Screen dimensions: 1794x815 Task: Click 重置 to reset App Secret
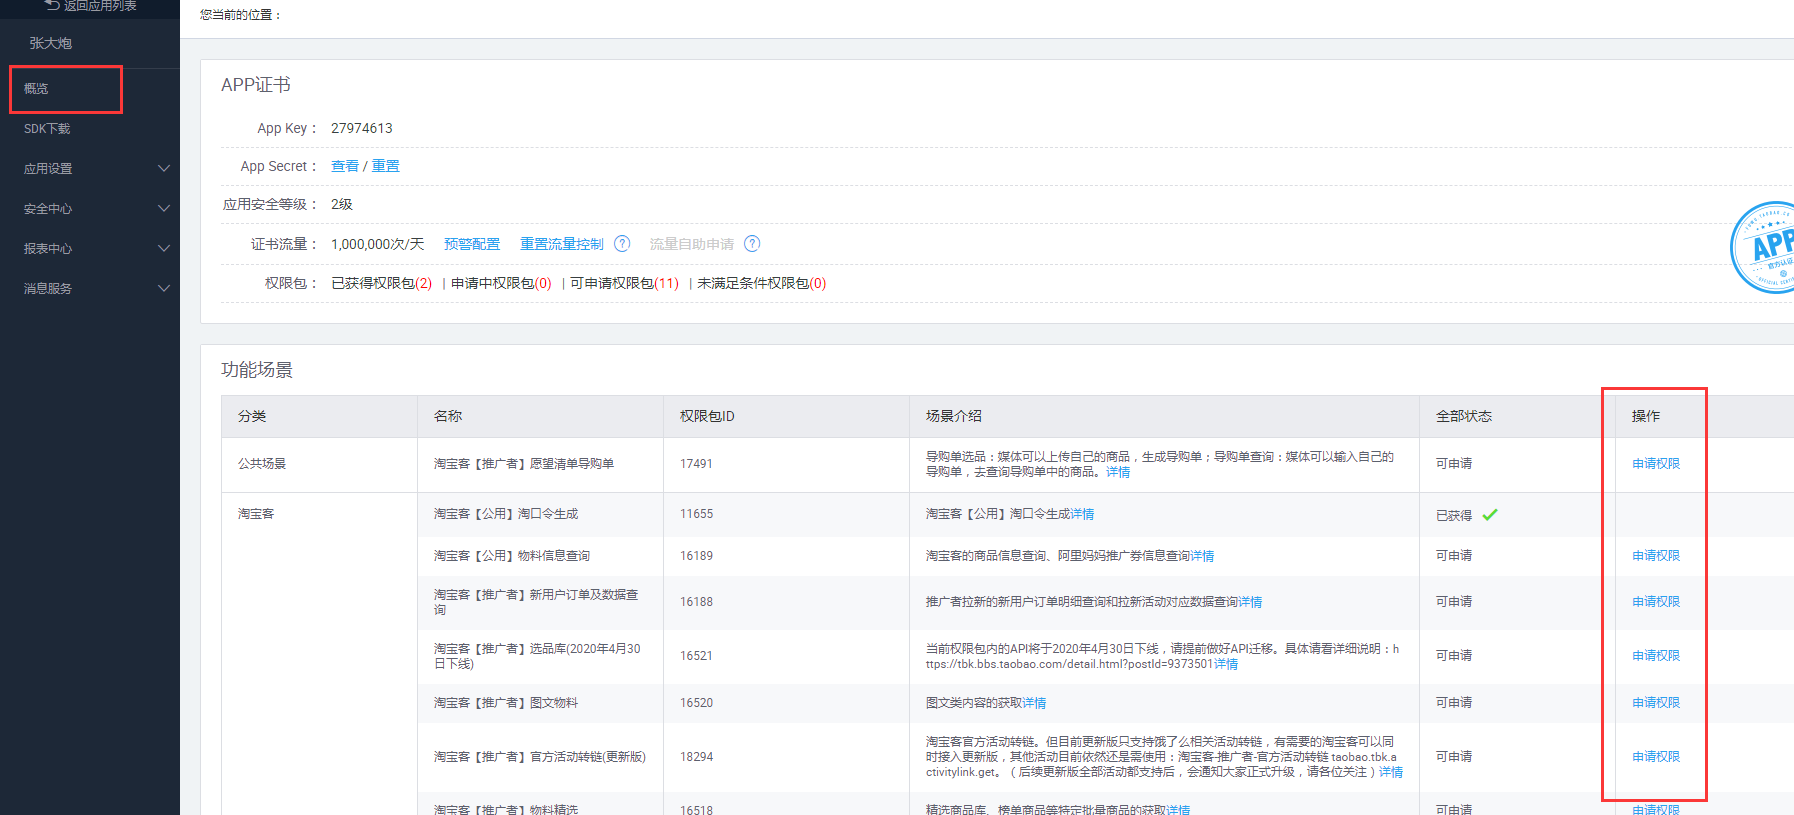(x=386, y=166)
